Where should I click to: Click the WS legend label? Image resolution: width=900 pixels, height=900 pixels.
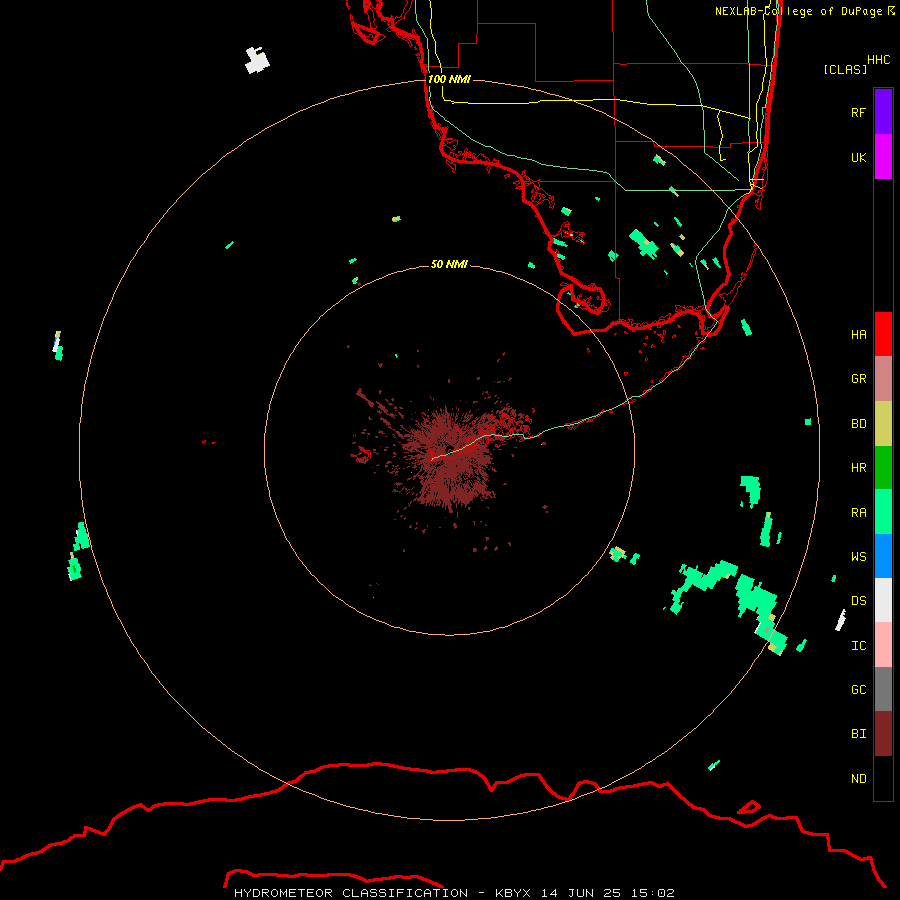(858, 556)
